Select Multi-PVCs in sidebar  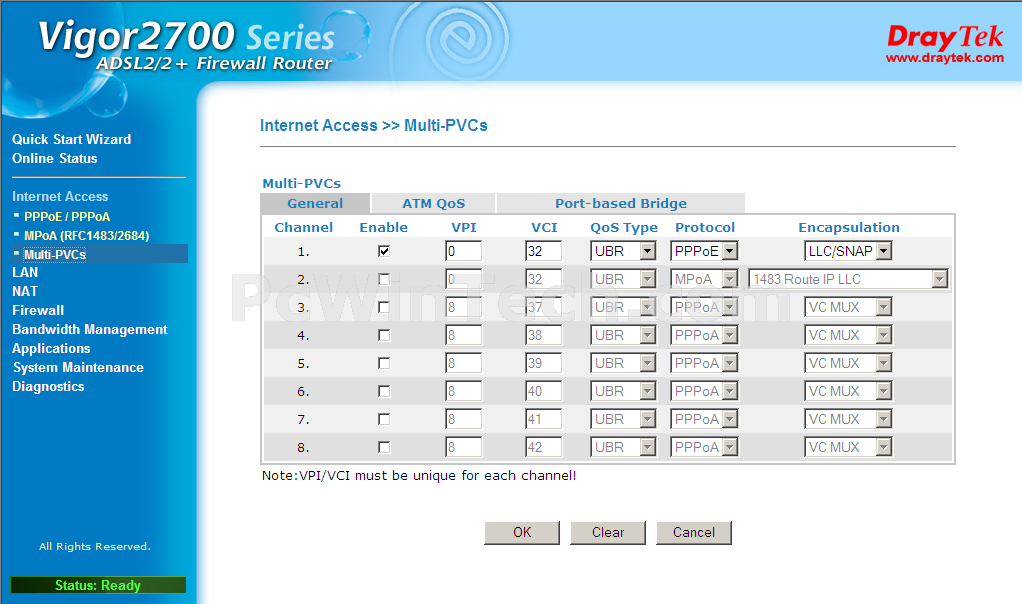click(55, 254)
